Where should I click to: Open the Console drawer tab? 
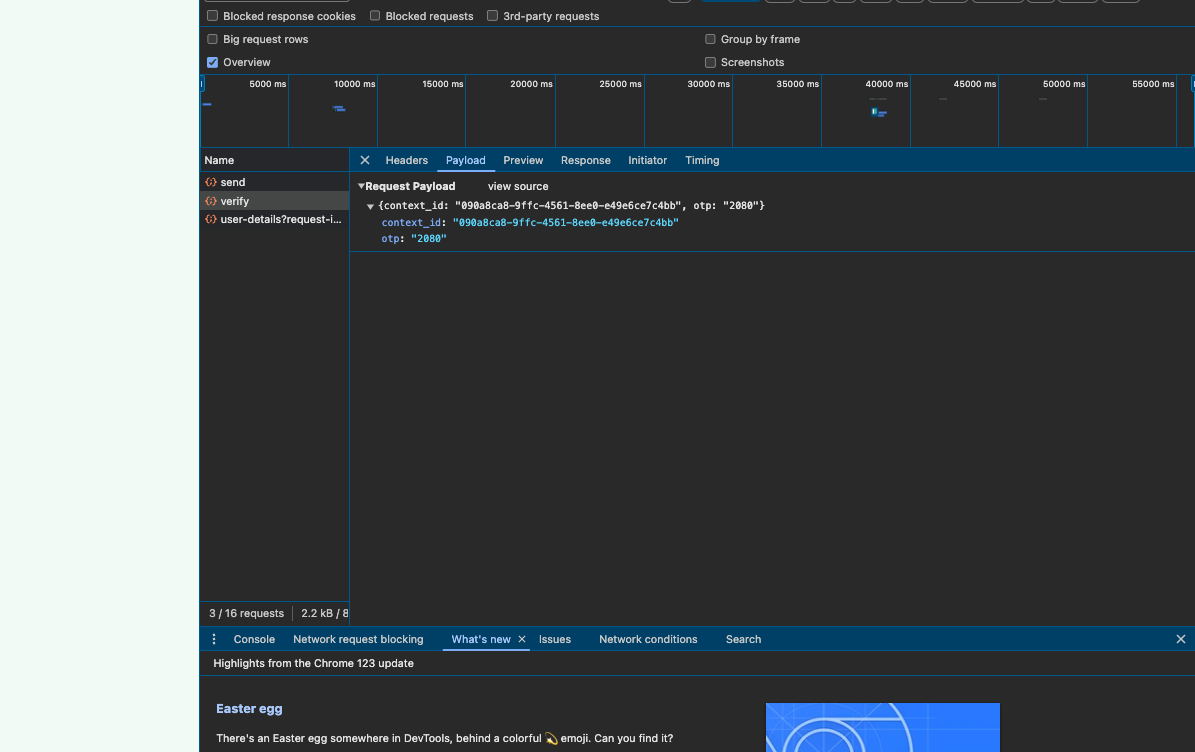254,639
